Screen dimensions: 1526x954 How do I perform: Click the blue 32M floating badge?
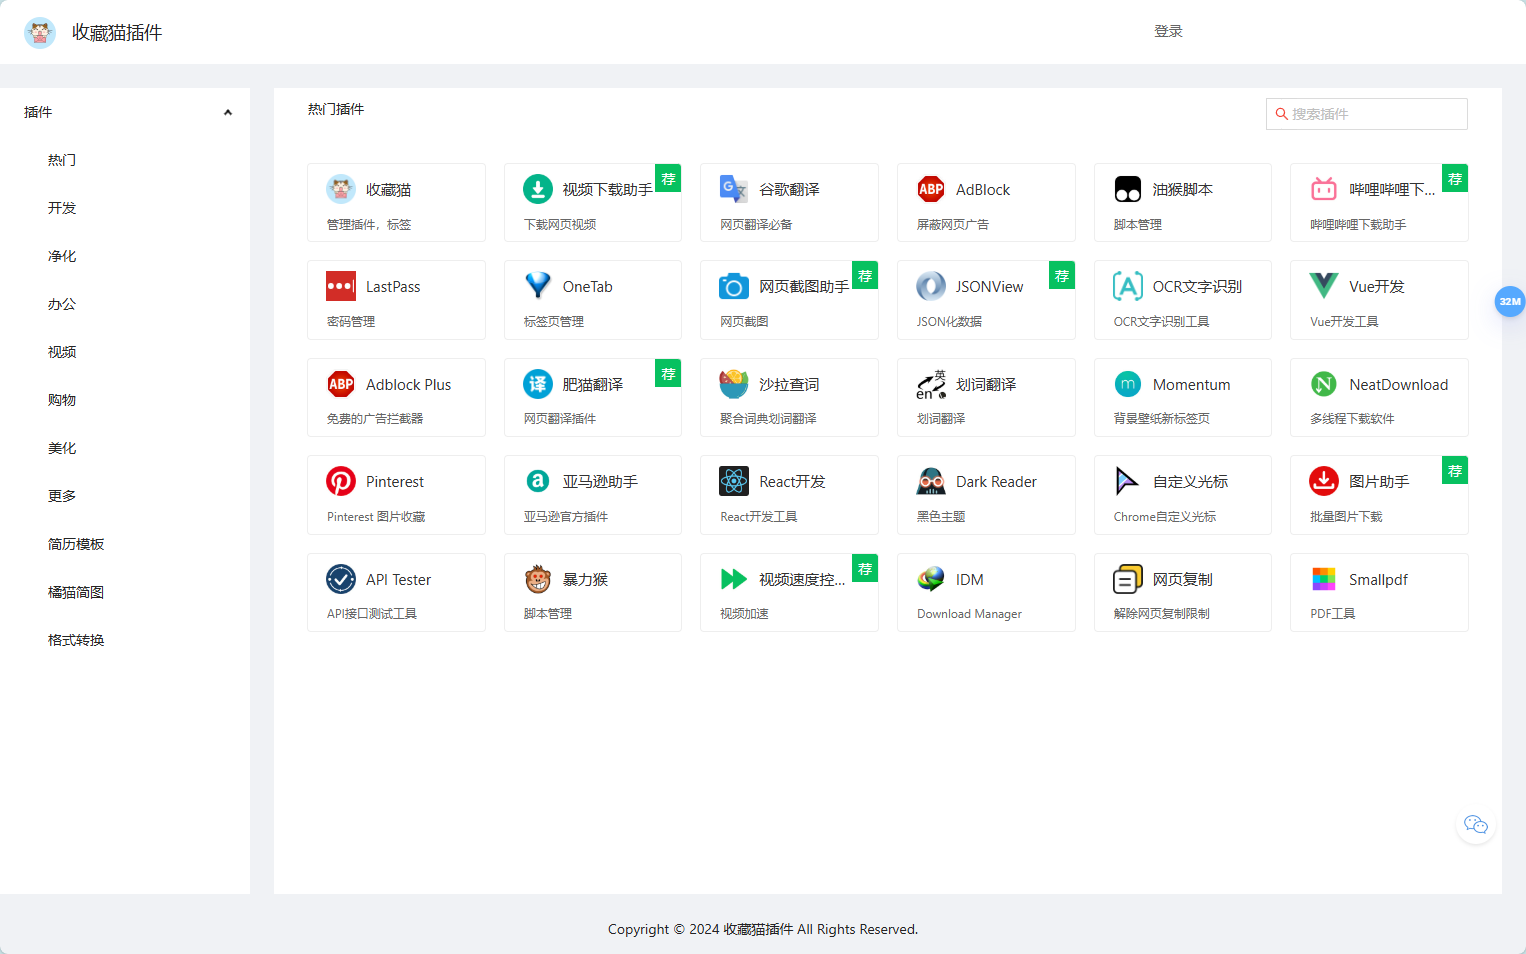(x=1510, y=301)
